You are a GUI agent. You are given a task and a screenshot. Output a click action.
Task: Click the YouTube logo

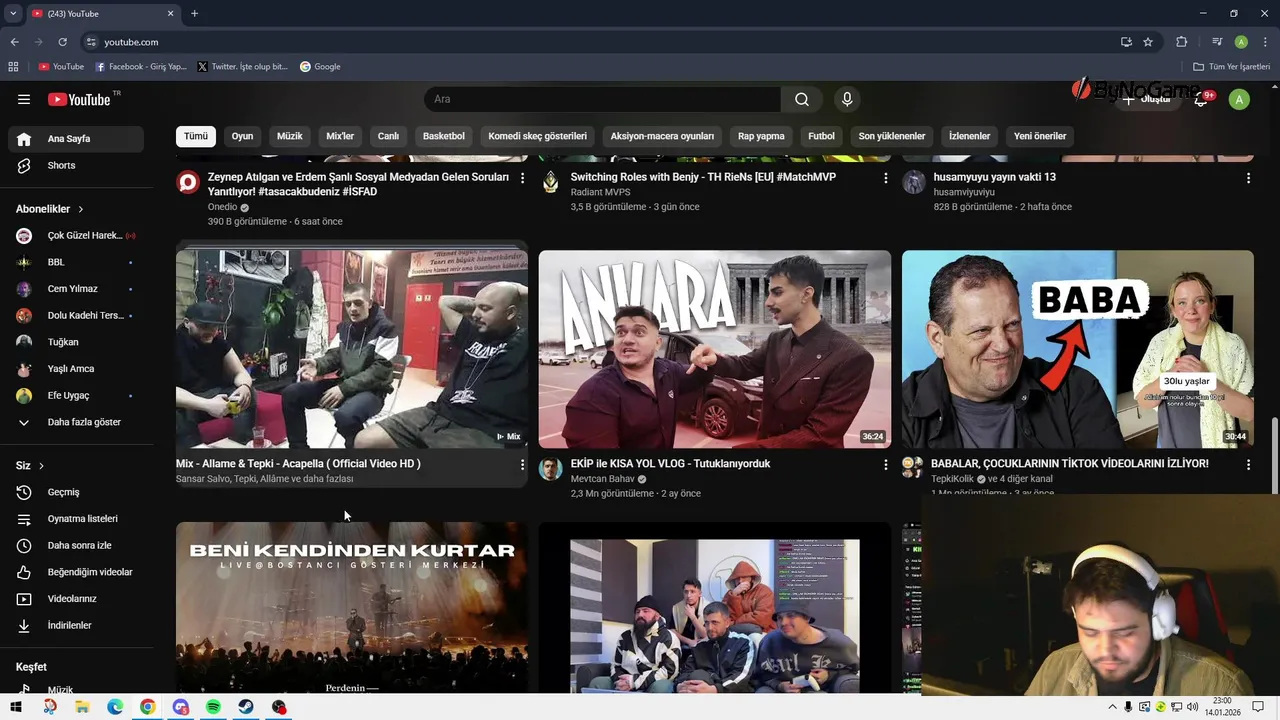(x=79, y=99)
